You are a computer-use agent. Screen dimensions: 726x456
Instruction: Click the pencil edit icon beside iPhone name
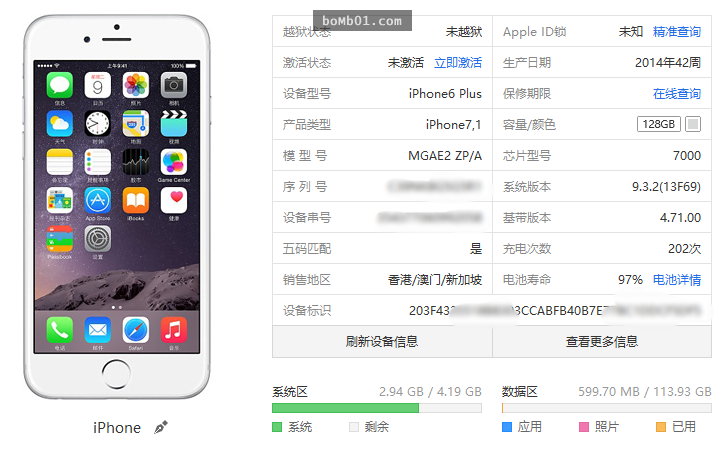coord(161,427)
